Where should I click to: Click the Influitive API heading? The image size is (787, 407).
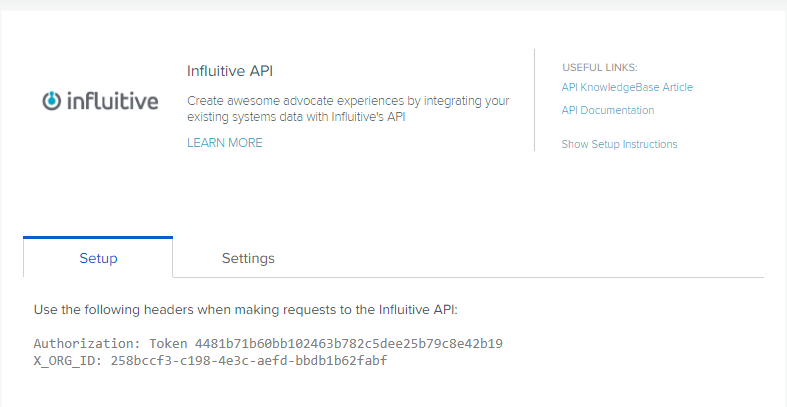pos(230,71)
